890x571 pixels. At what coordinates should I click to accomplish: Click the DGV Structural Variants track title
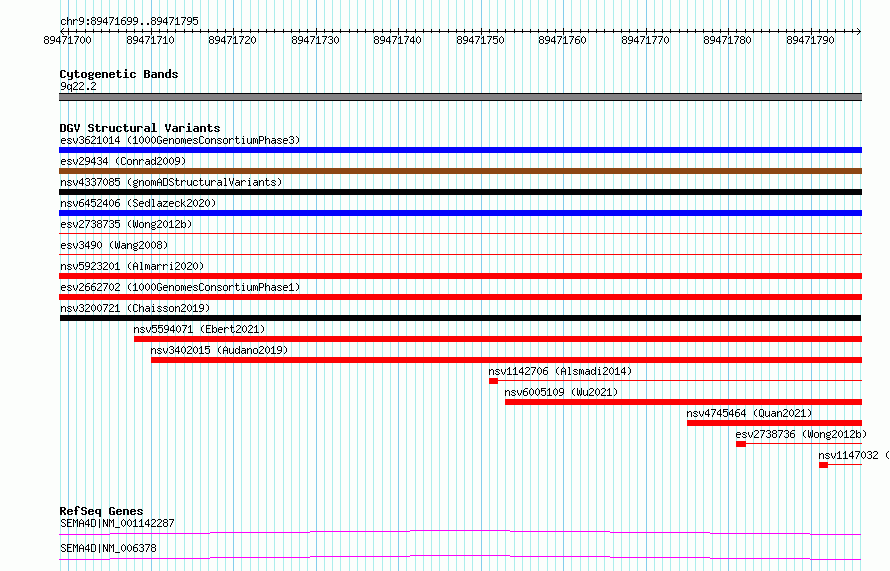[140, 128]
